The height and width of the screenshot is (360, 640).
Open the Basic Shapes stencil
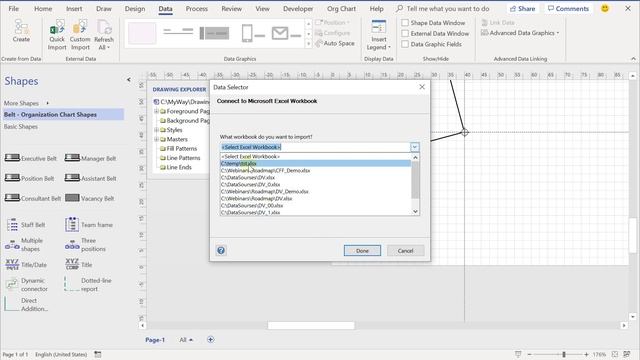tap(21, 127)
